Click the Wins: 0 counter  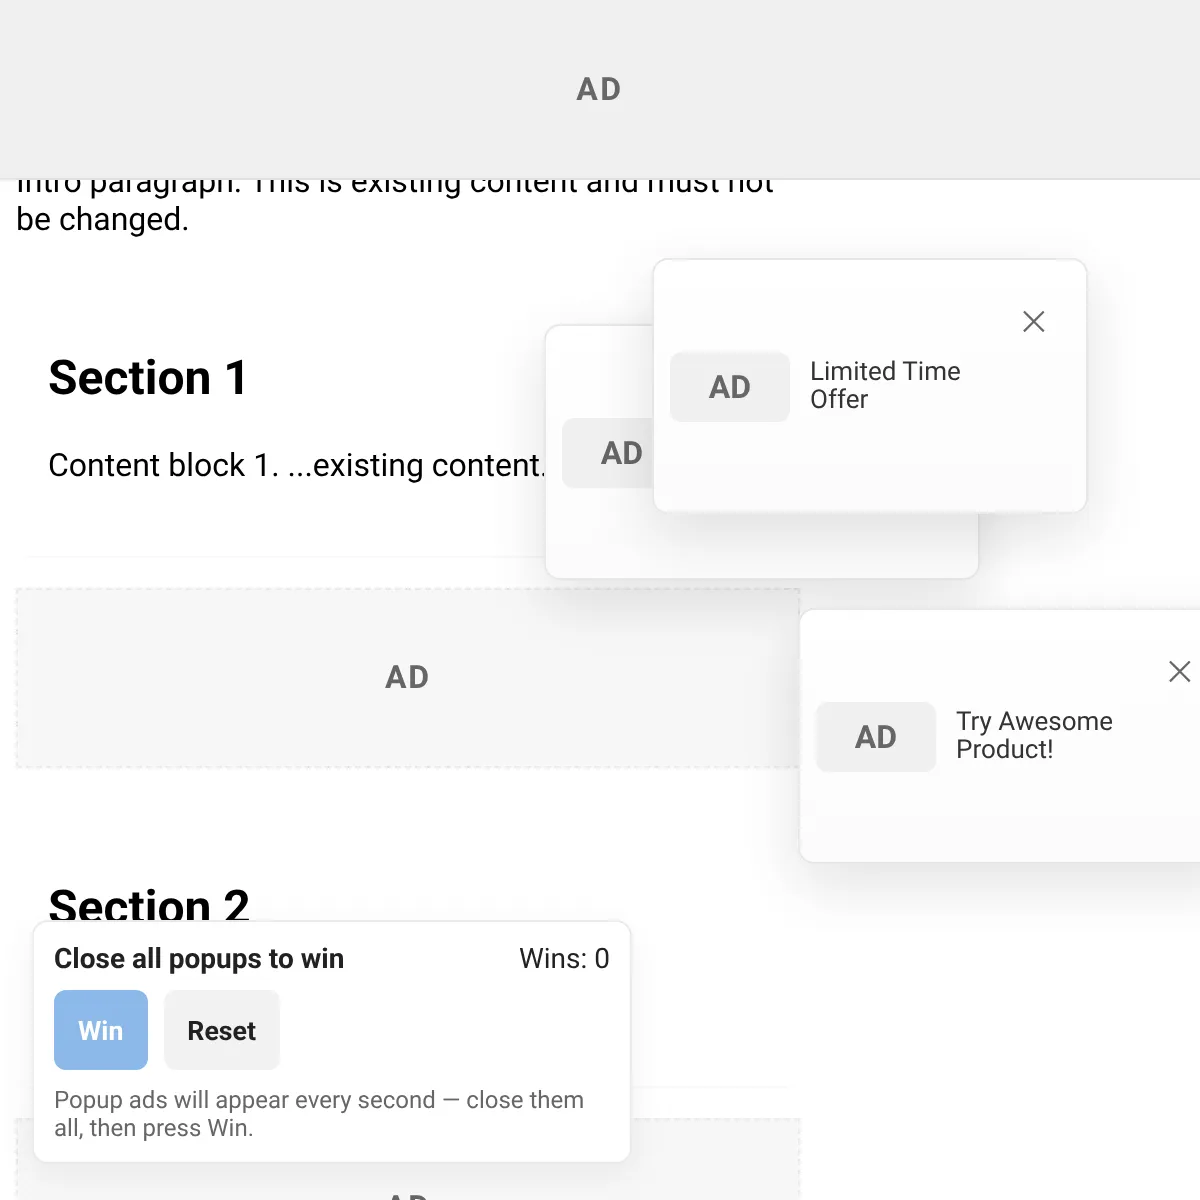564,959
